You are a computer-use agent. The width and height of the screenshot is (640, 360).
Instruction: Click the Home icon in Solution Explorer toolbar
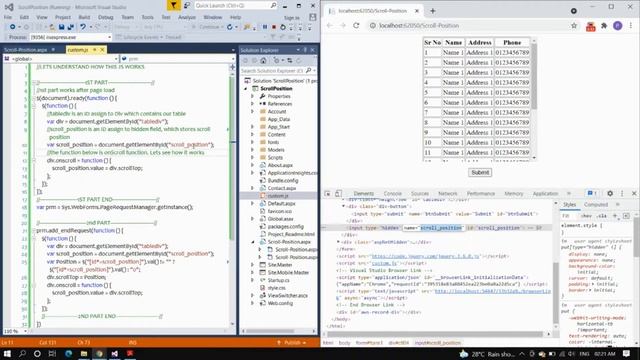pos(263,60)
